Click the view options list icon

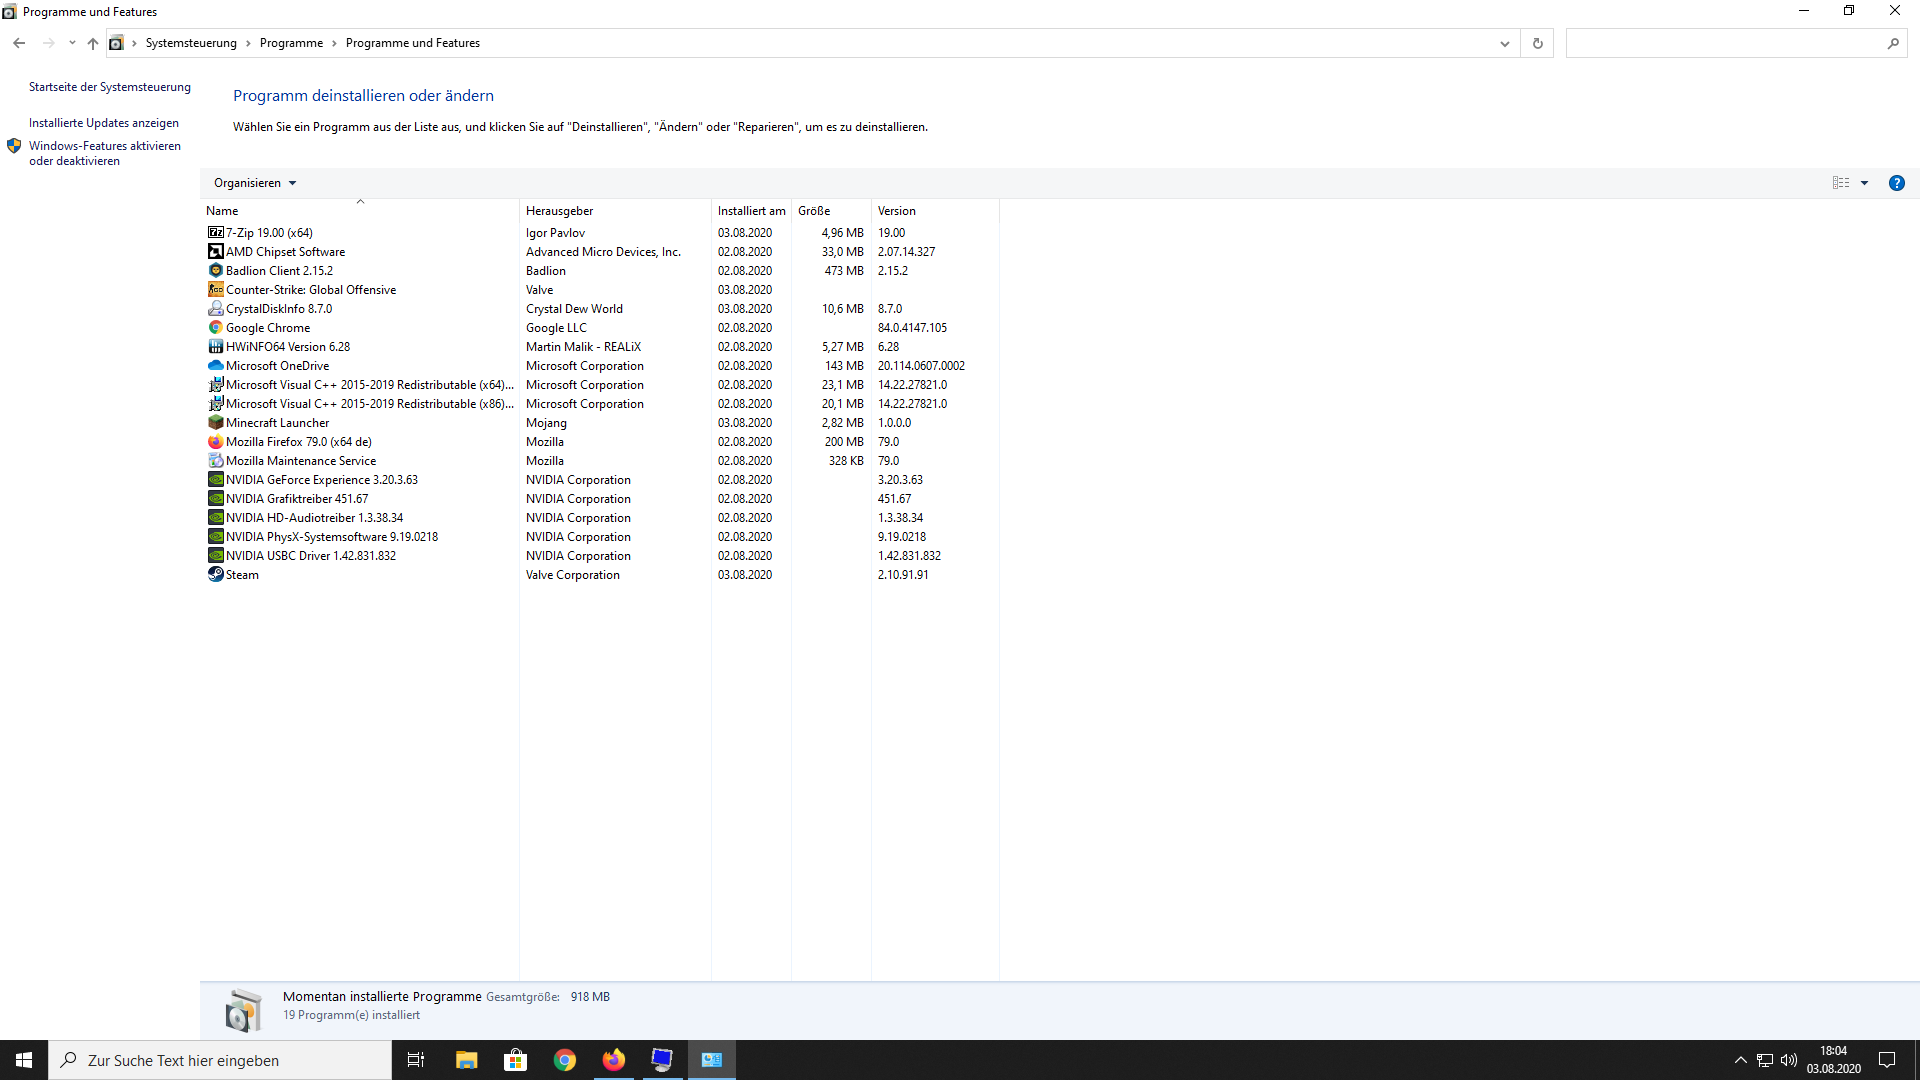pyautogui.click(x=1840, y=183)
